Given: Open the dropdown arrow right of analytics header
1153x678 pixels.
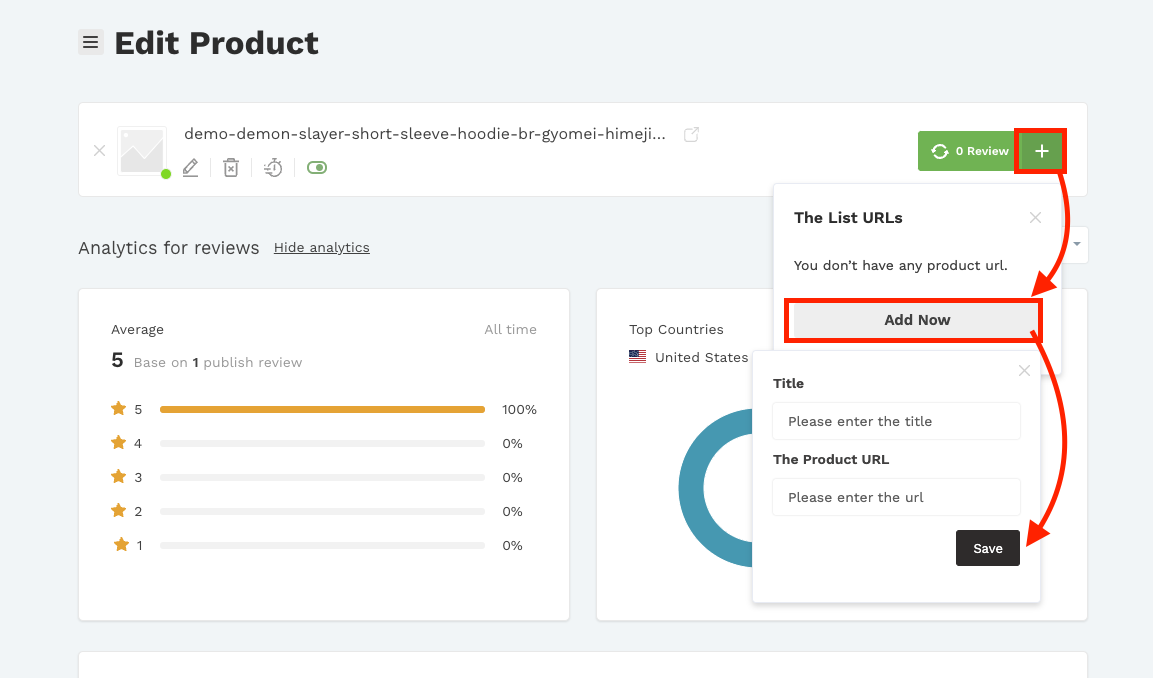Looking at the screenshot, I should [x=1077, y=244].
